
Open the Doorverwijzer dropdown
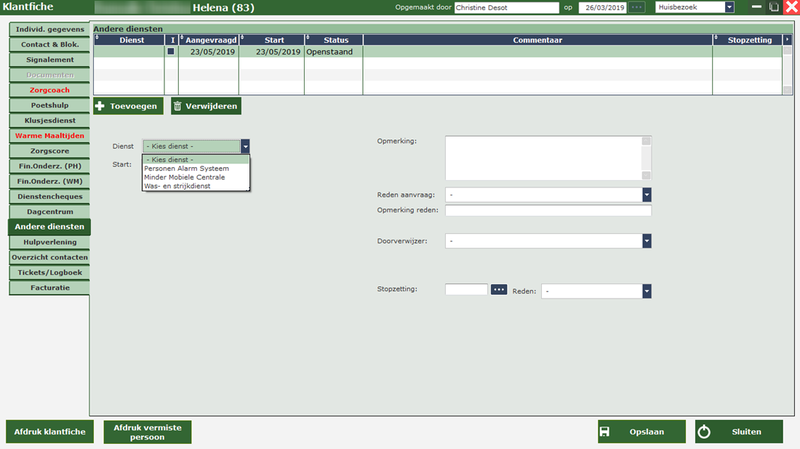pyautogui.click(x=646, y=241)
